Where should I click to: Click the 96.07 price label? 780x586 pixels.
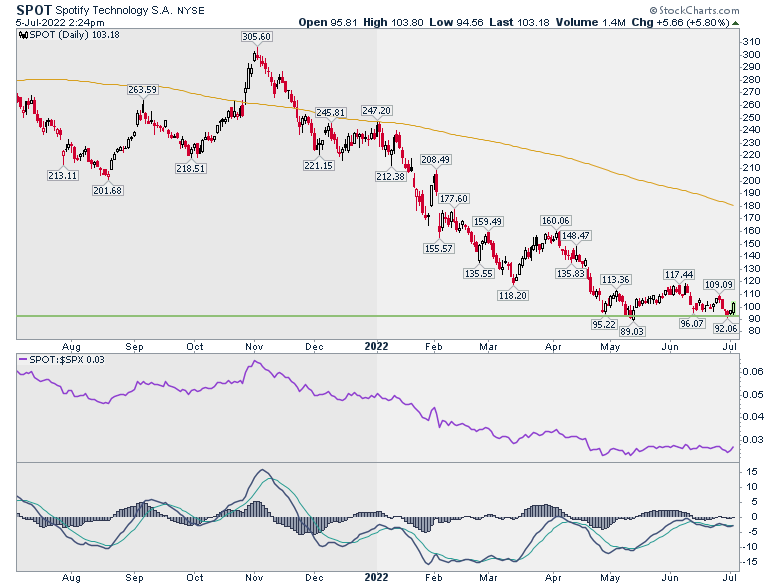(x=692, y=323)
